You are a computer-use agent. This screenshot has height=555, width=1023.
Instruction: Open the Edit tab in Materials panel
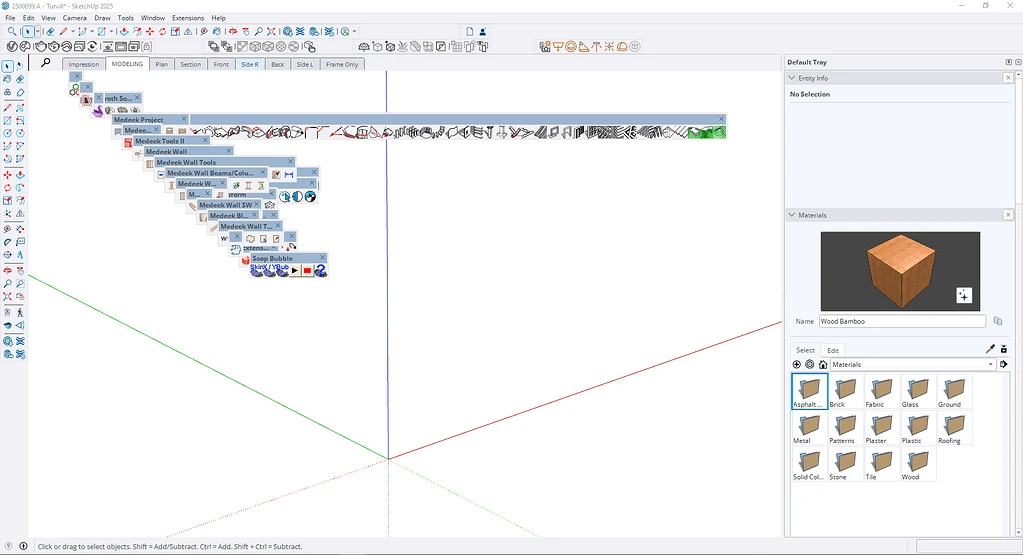pos(833,350)
